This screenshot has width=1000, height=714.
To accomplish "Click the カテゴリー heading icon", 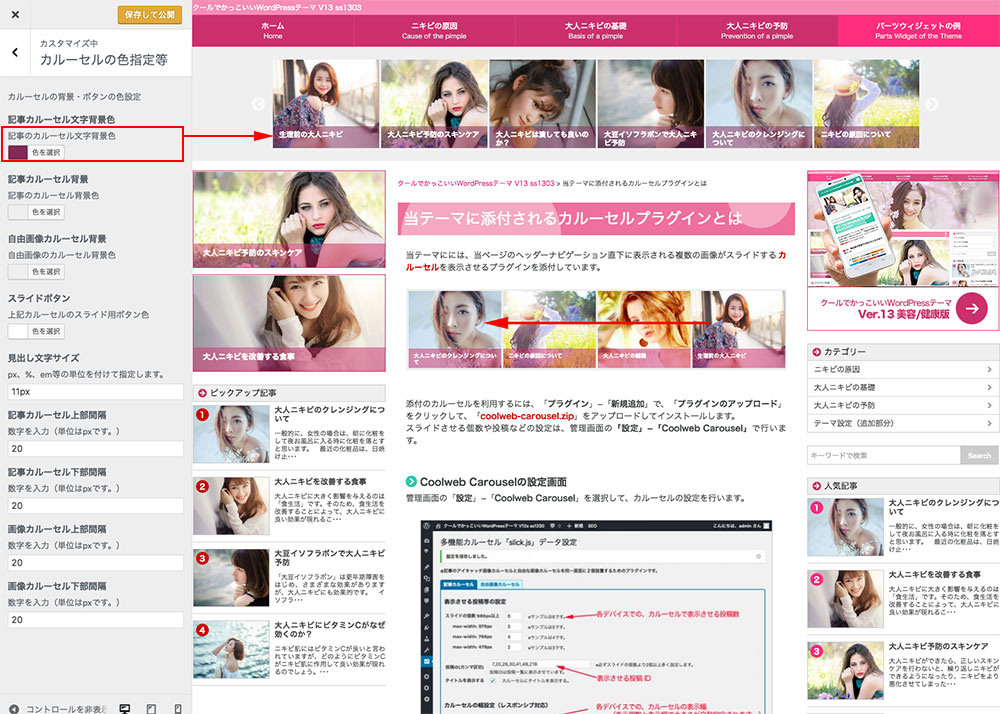I will pos(816,352).
